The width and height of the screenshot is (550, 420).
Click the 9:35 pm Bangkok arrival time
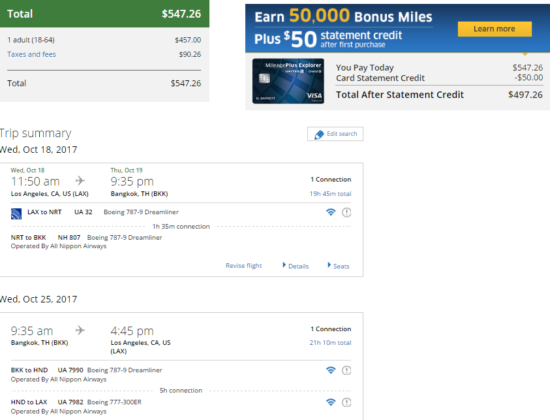(132, 181)
